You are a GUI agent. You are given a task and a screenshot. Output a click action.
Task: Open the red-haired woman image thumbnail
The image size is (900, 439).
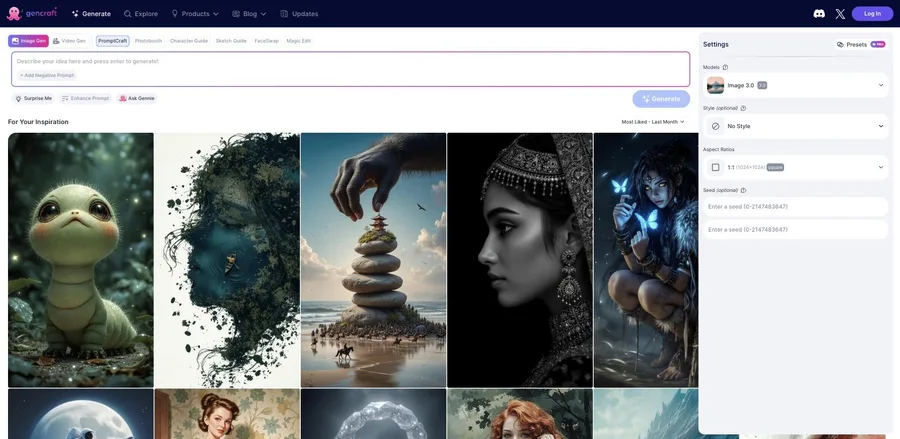pyautogui.click(x=520, y=414)
